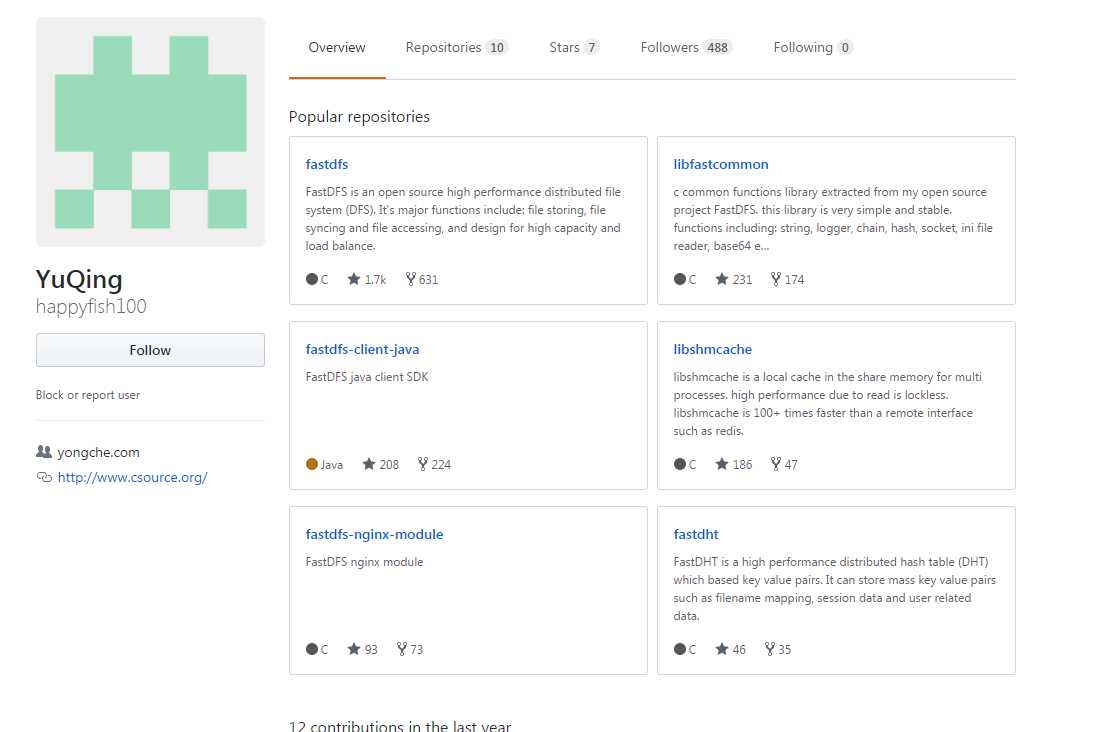
Task: Click the 35 fork count on fastdht
Action: pyautogui.click(x=785, y=649)
